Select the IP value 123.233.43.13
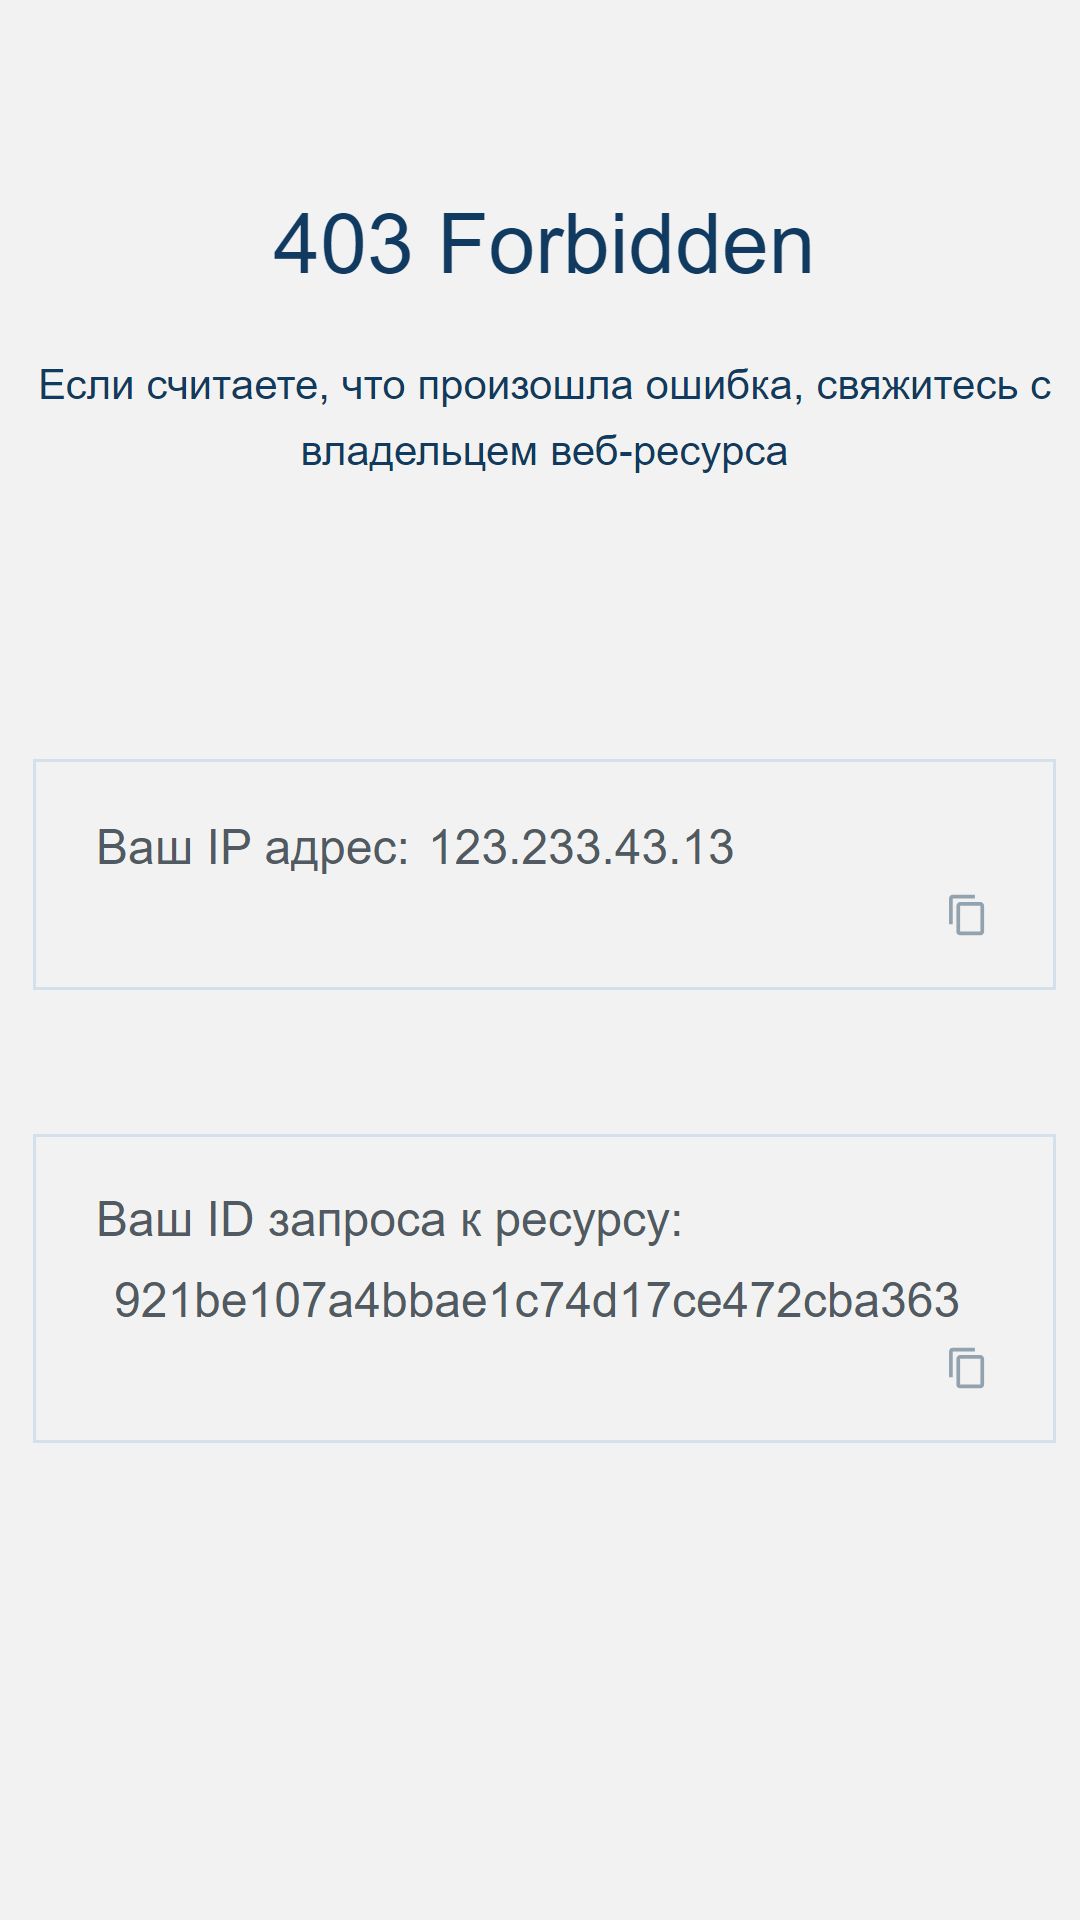1080x1920 pixels. click(581, 847)
